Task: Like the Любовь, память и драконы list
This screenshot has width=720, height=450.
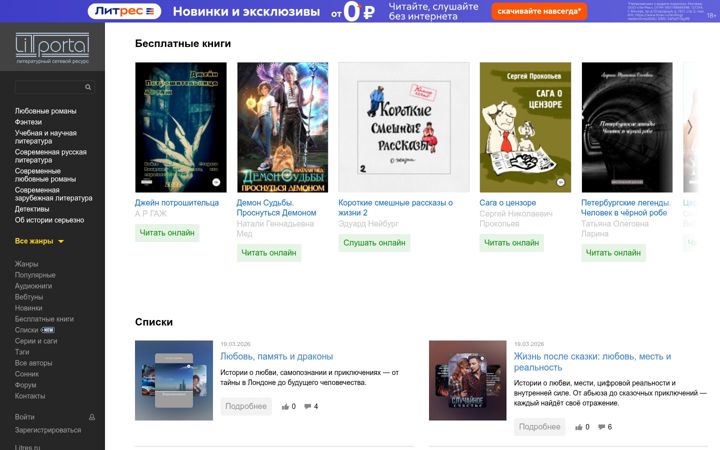Action: pos(288,406)
